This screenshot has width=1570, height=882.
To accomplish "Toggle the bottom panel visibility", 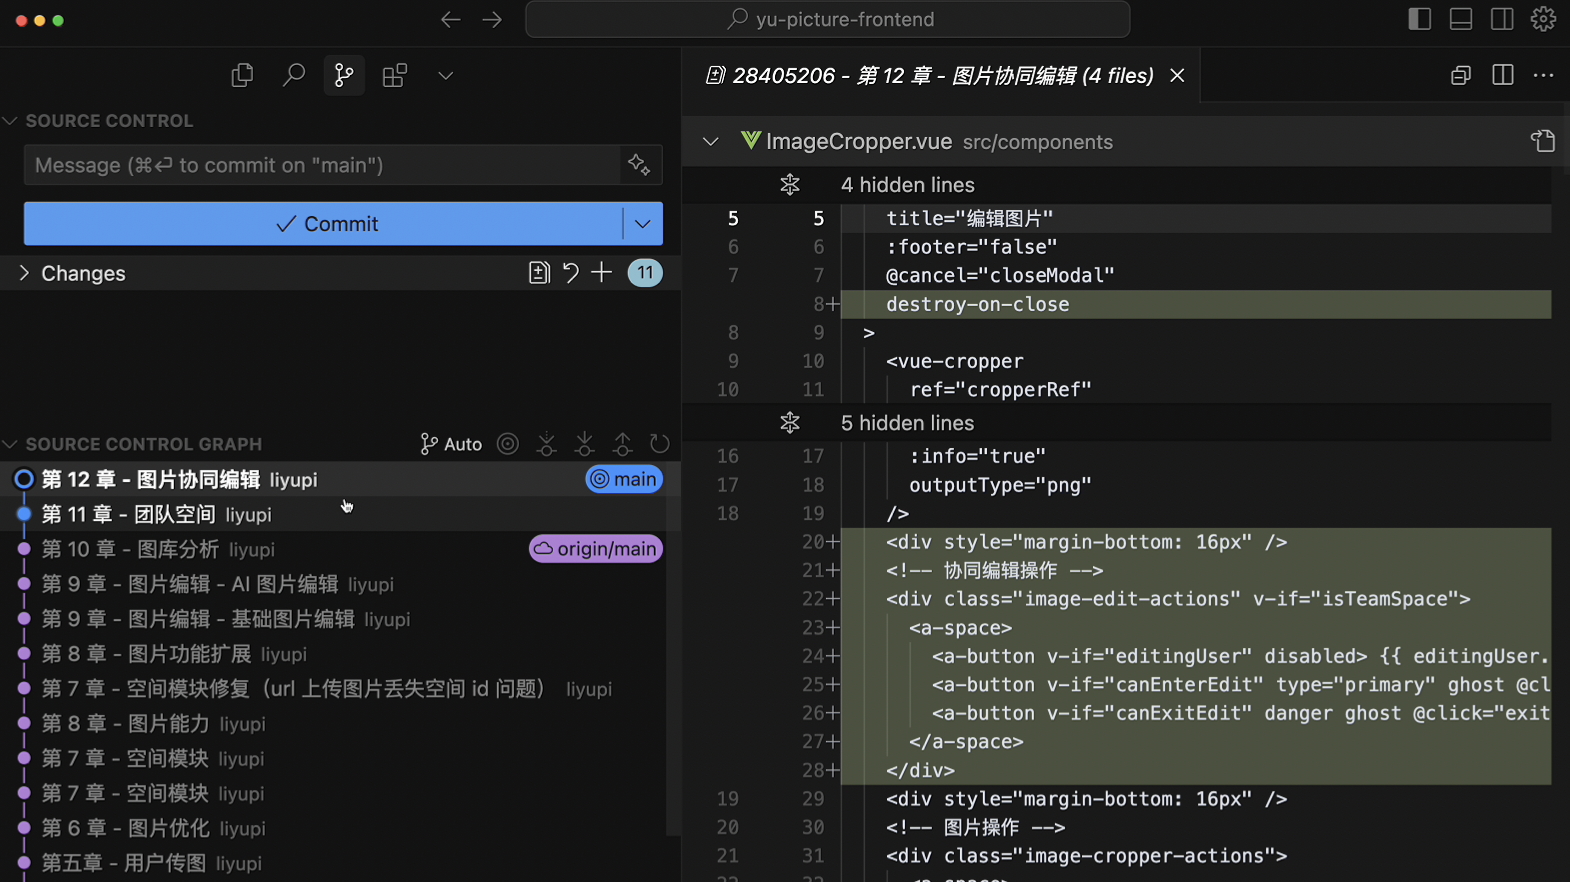I will pos(1461,19).
